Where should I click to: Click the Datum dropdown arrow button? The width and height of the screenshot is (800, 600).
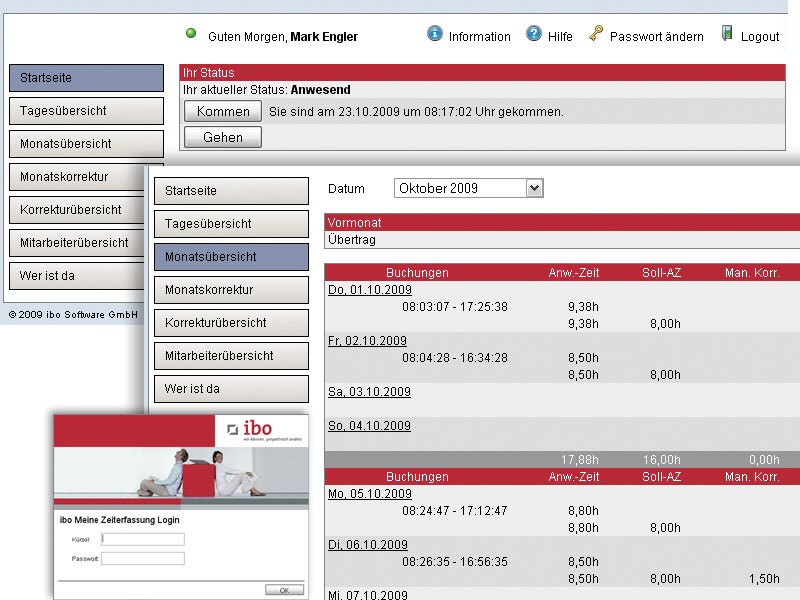click(x=534, y=188)
